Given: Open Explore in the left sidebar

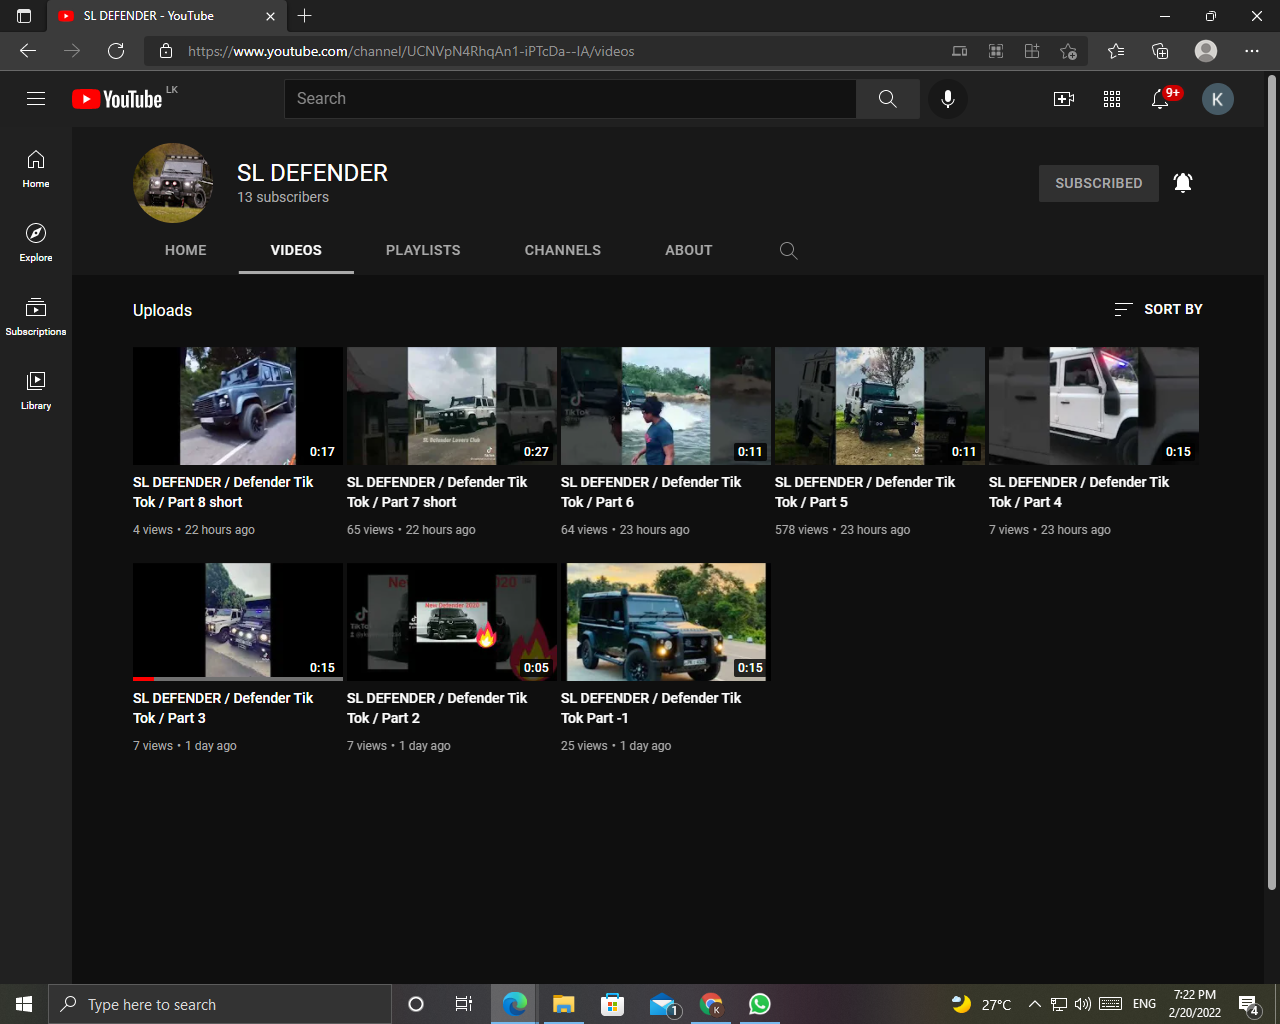Looking at the screenshot, I should (x=36, y=243).
